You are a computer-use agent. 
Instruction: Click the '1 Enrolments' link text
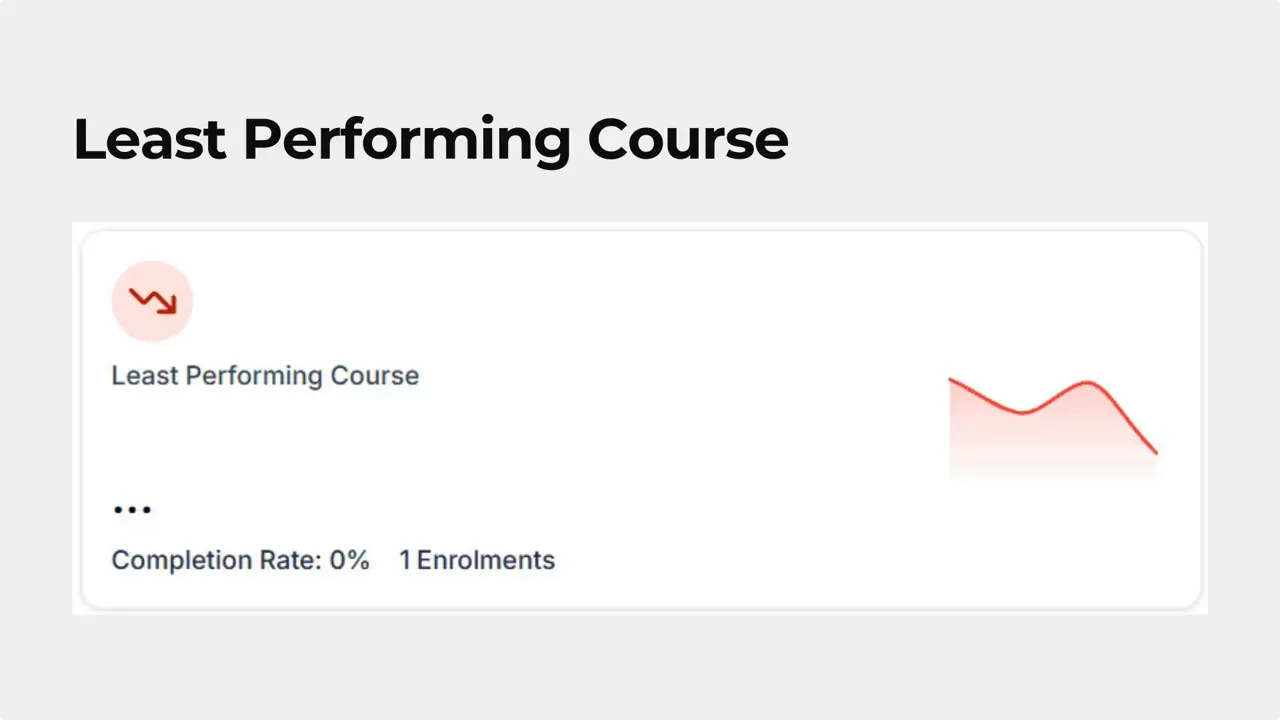point(477,560)
